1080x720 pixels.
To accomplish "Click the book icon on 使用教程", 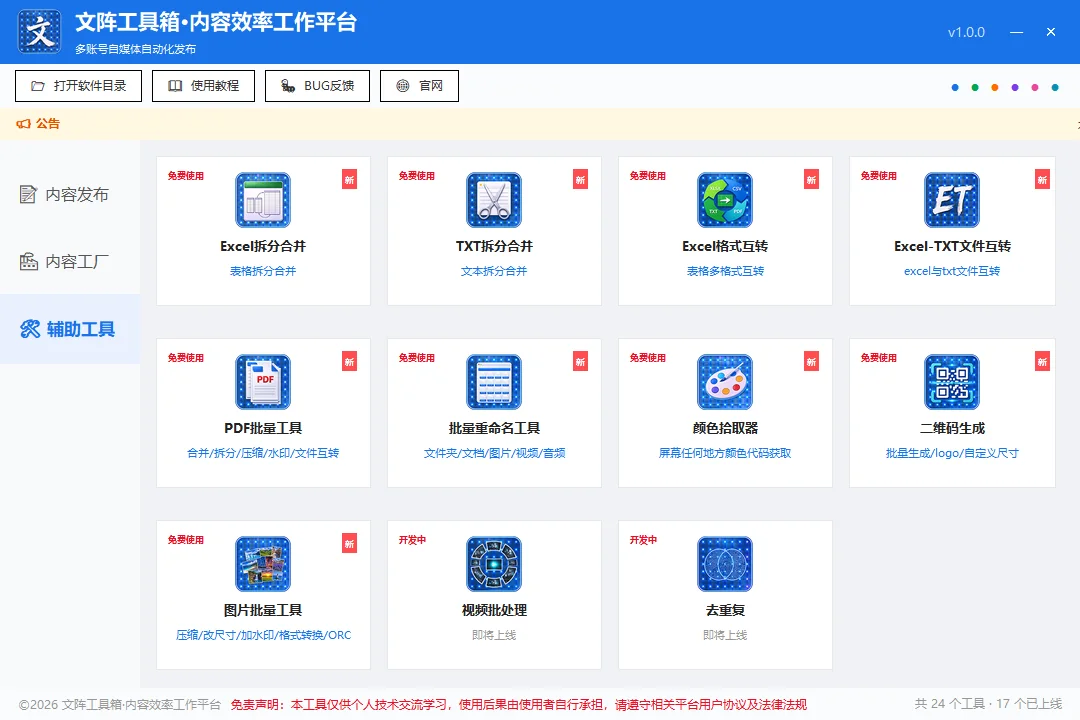I will pyautogui.click(x=176, y=86).
